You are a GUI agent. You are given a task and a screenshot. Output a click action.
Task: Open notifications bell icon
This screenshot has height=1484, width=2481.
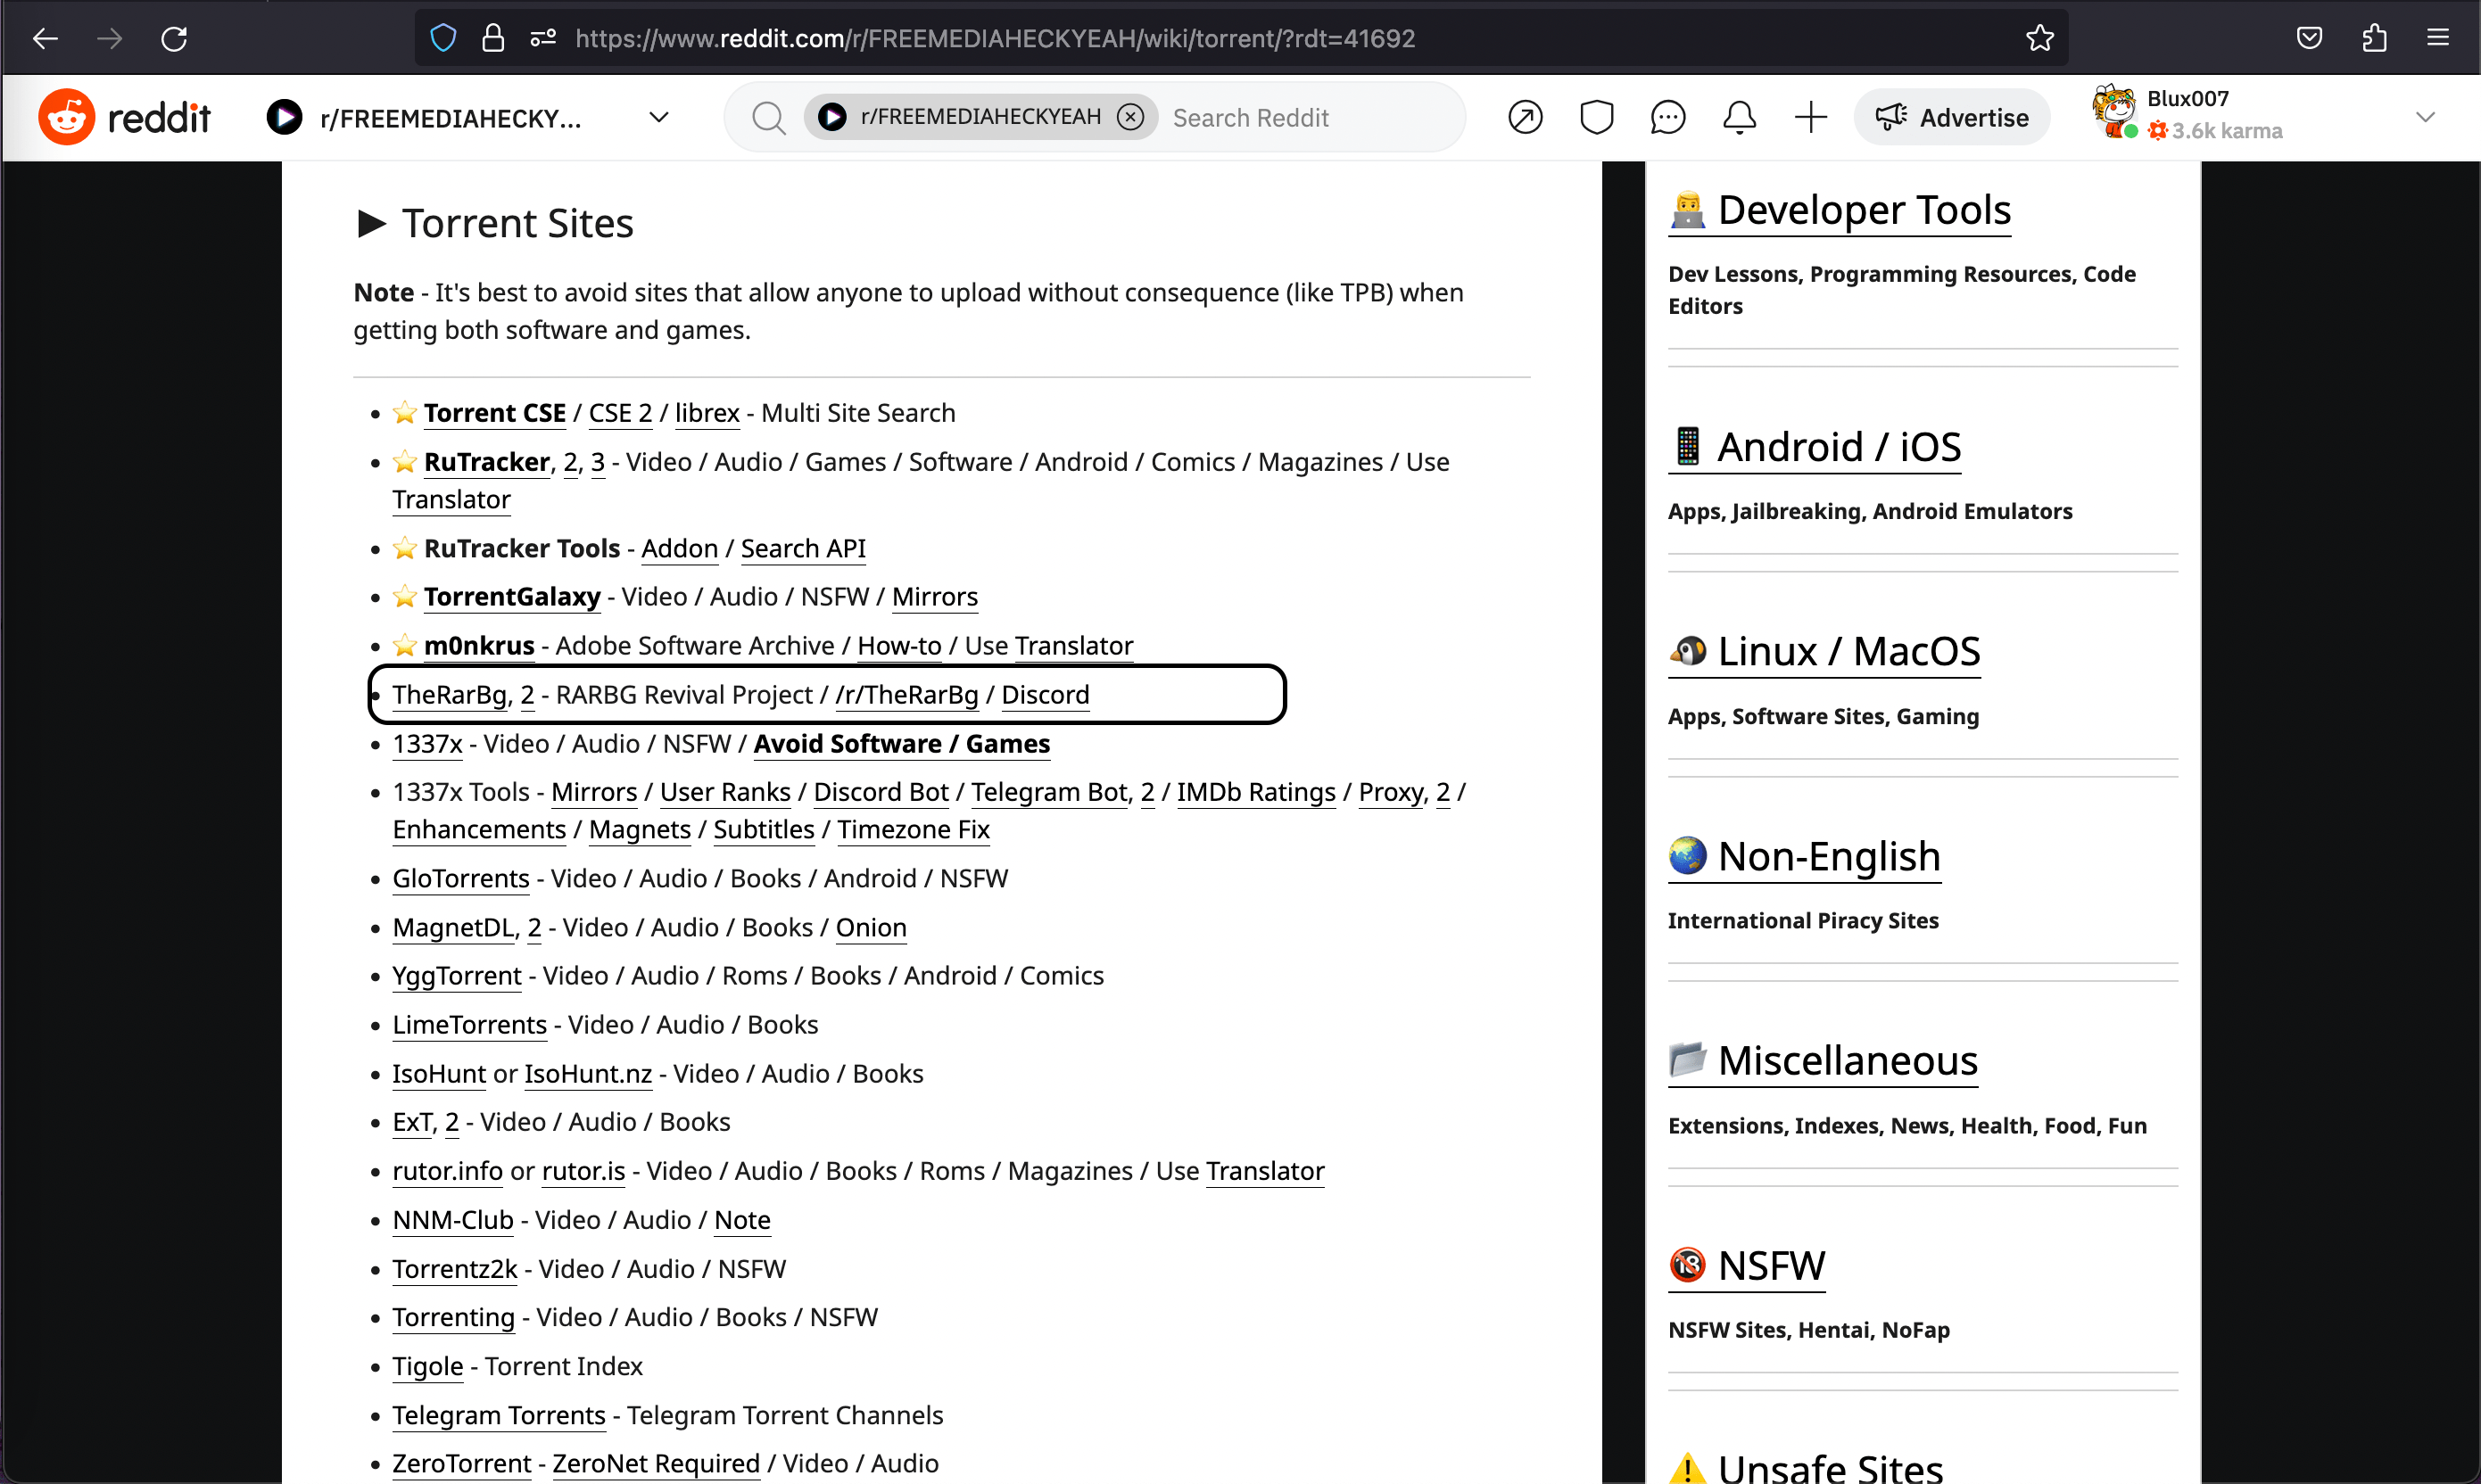pos(1739,117)
